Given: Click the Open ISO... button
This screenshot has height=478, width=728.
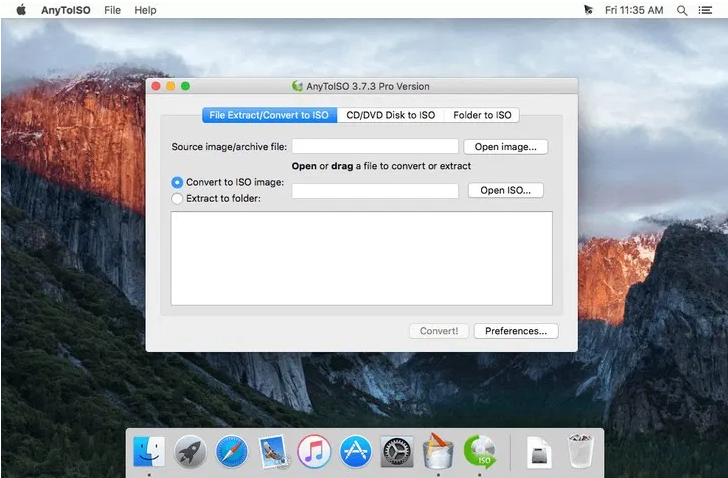Looking at the screenshot, I should 505,190.
